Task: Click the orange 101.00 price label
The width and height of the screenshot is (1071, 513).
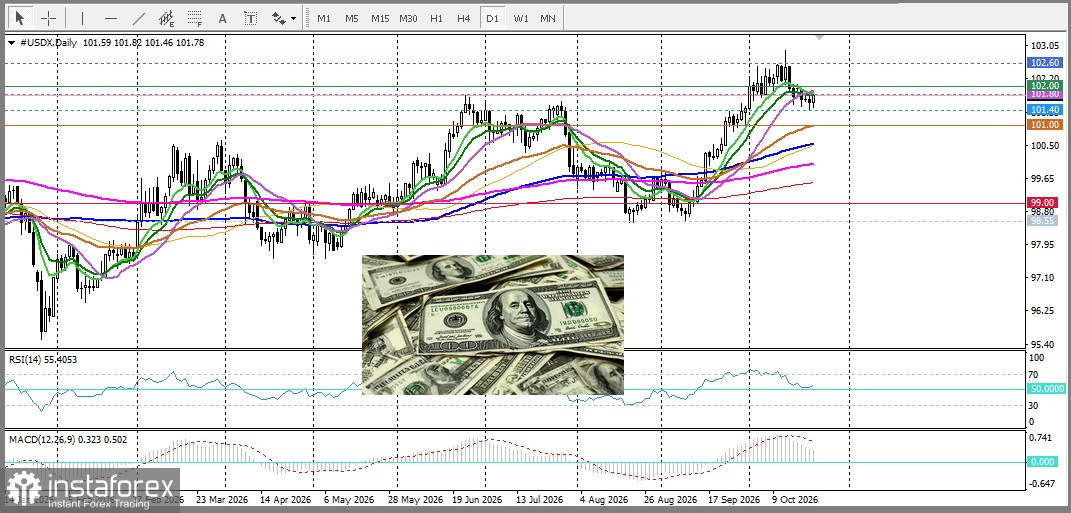Action: point(1044,125)
